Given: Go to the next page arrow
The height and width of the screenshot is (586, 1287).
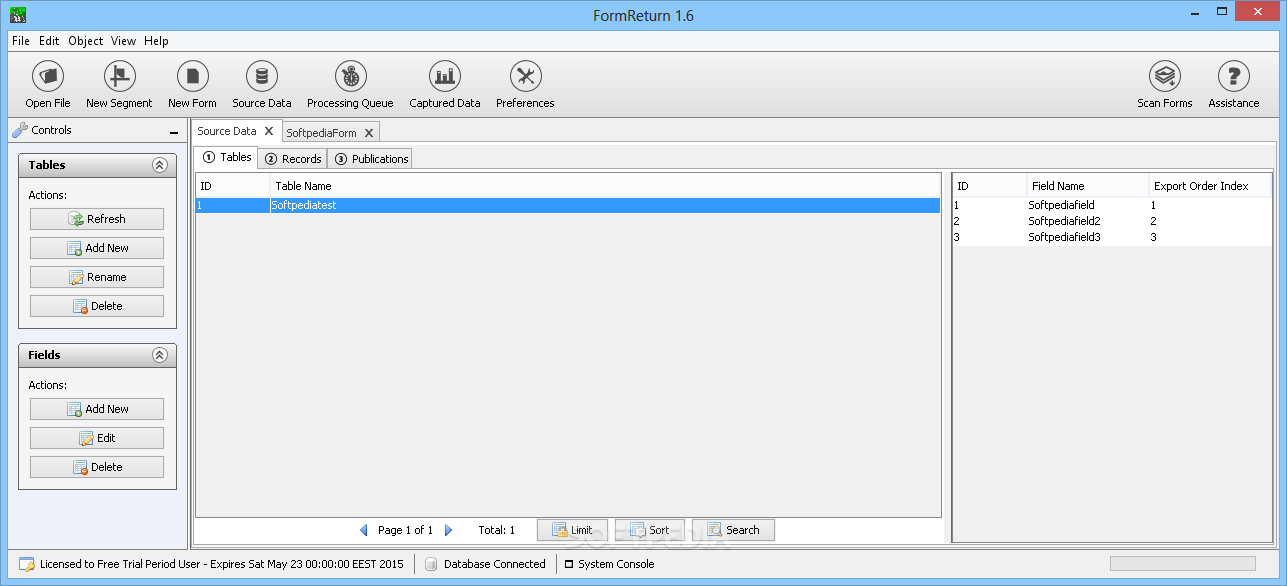Looking at the screenshot, I should click(449, 530).
